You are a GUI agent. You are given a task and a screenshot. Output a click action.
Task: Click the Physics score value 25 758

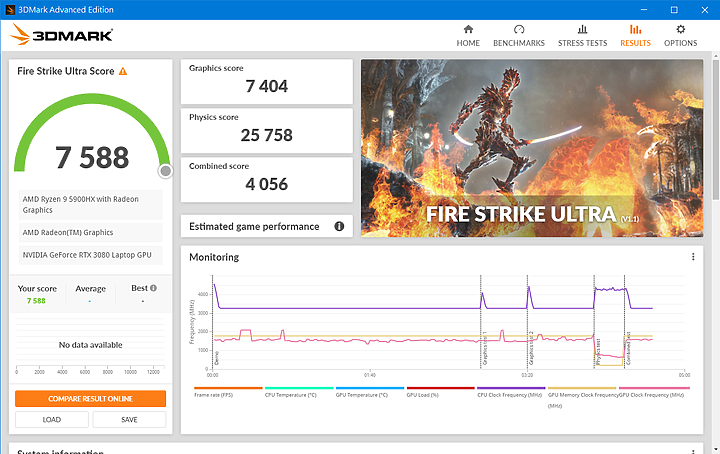click(267, 135)
